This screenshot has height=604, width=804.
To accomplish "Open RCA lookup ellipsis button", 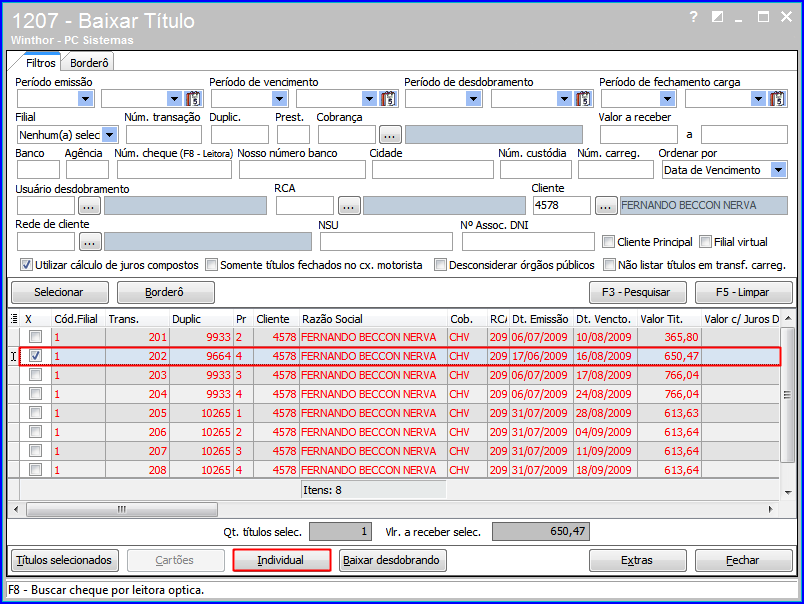I will (349, 206).
